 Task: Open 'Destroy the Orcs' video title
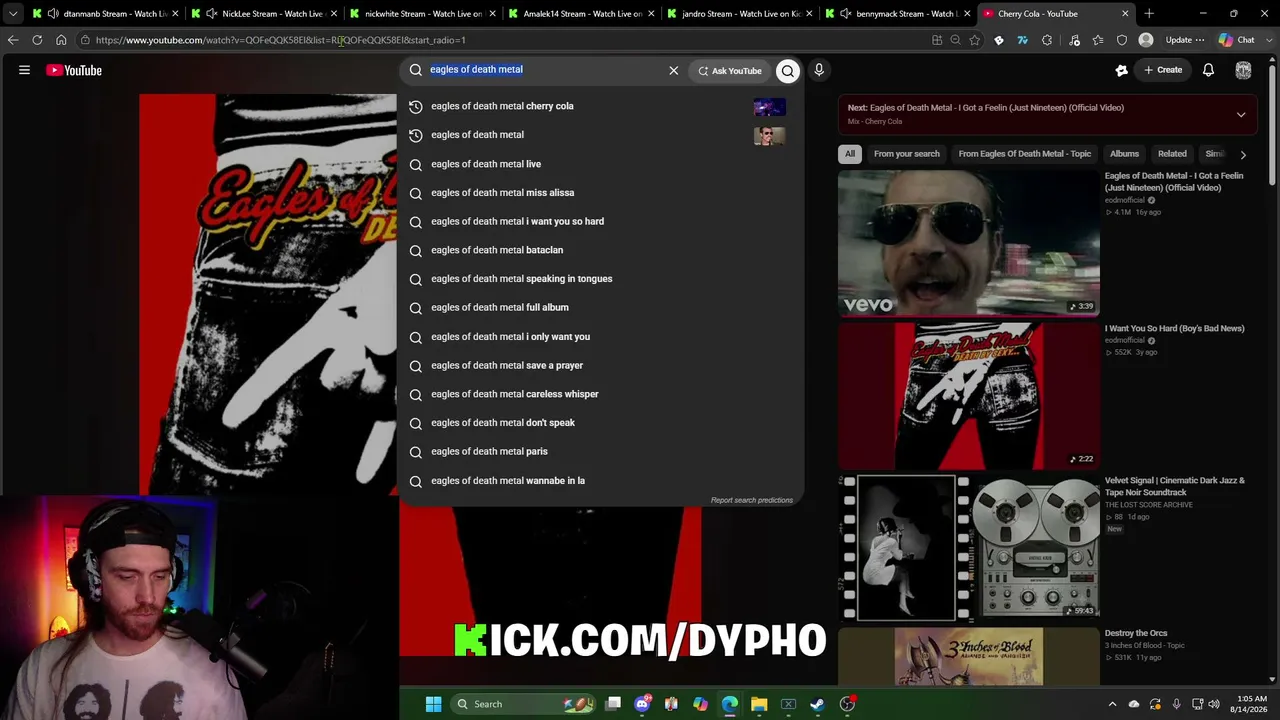[1136, 633]
